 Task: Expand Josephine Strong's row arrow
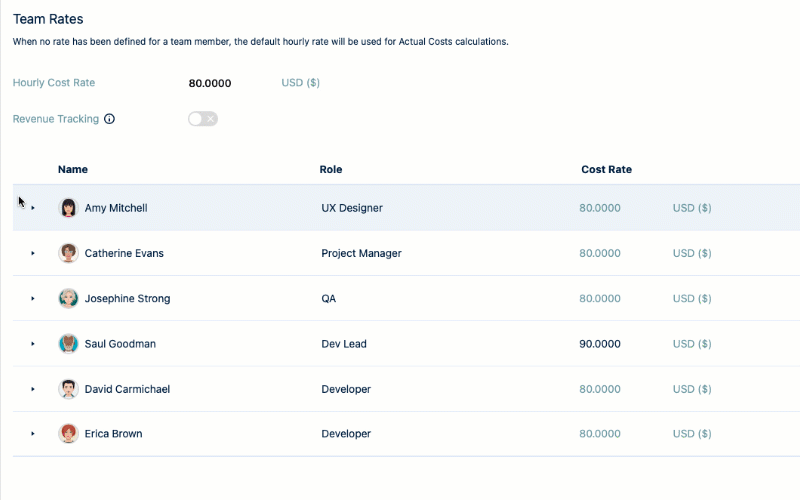[x=33, y=298]
